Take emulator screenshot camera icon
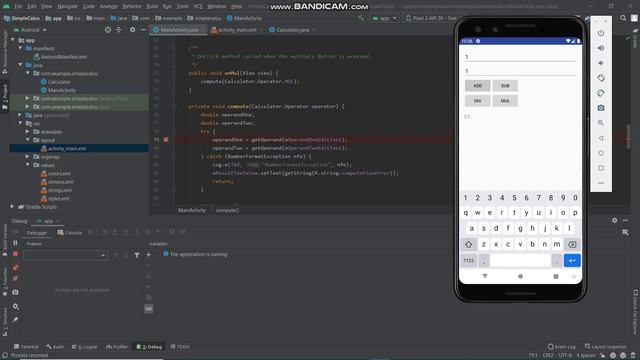 pyautogui.click(x=601, y=108)
